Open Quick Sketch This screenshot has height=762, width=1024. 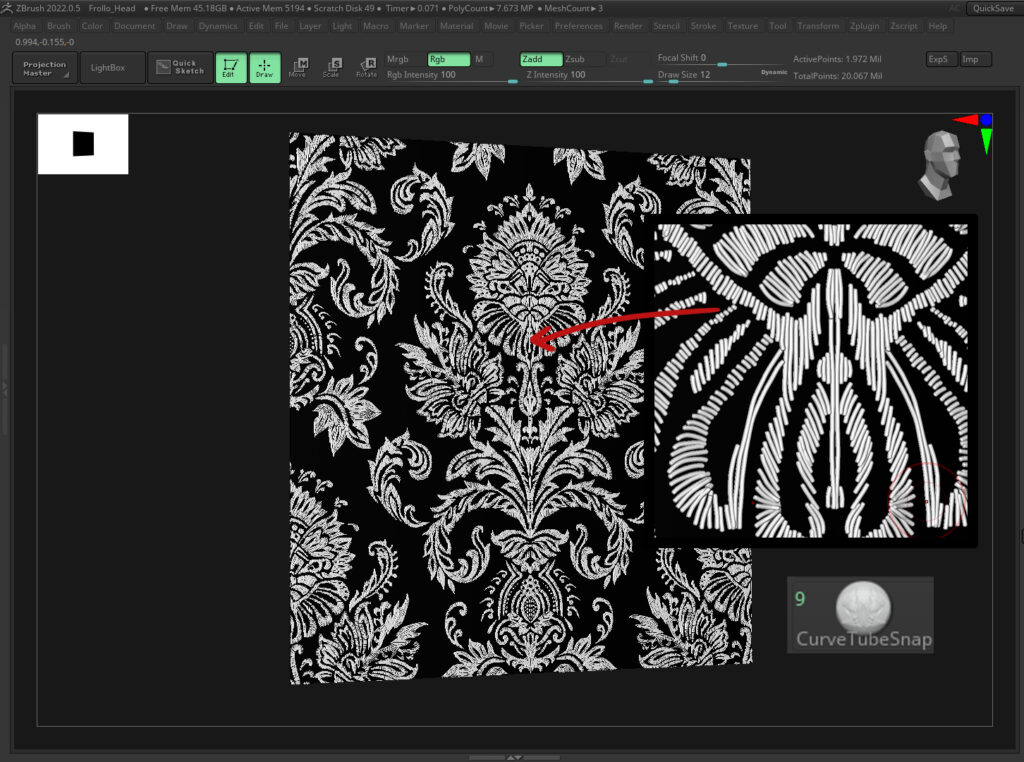click(x=180, y=68)
